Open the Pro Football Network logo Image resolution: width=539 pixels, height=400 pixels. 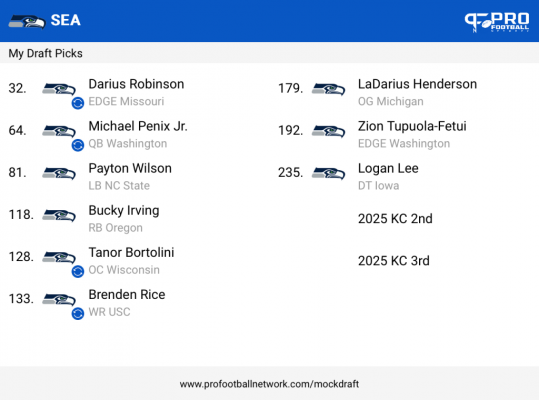coord(497,22)
